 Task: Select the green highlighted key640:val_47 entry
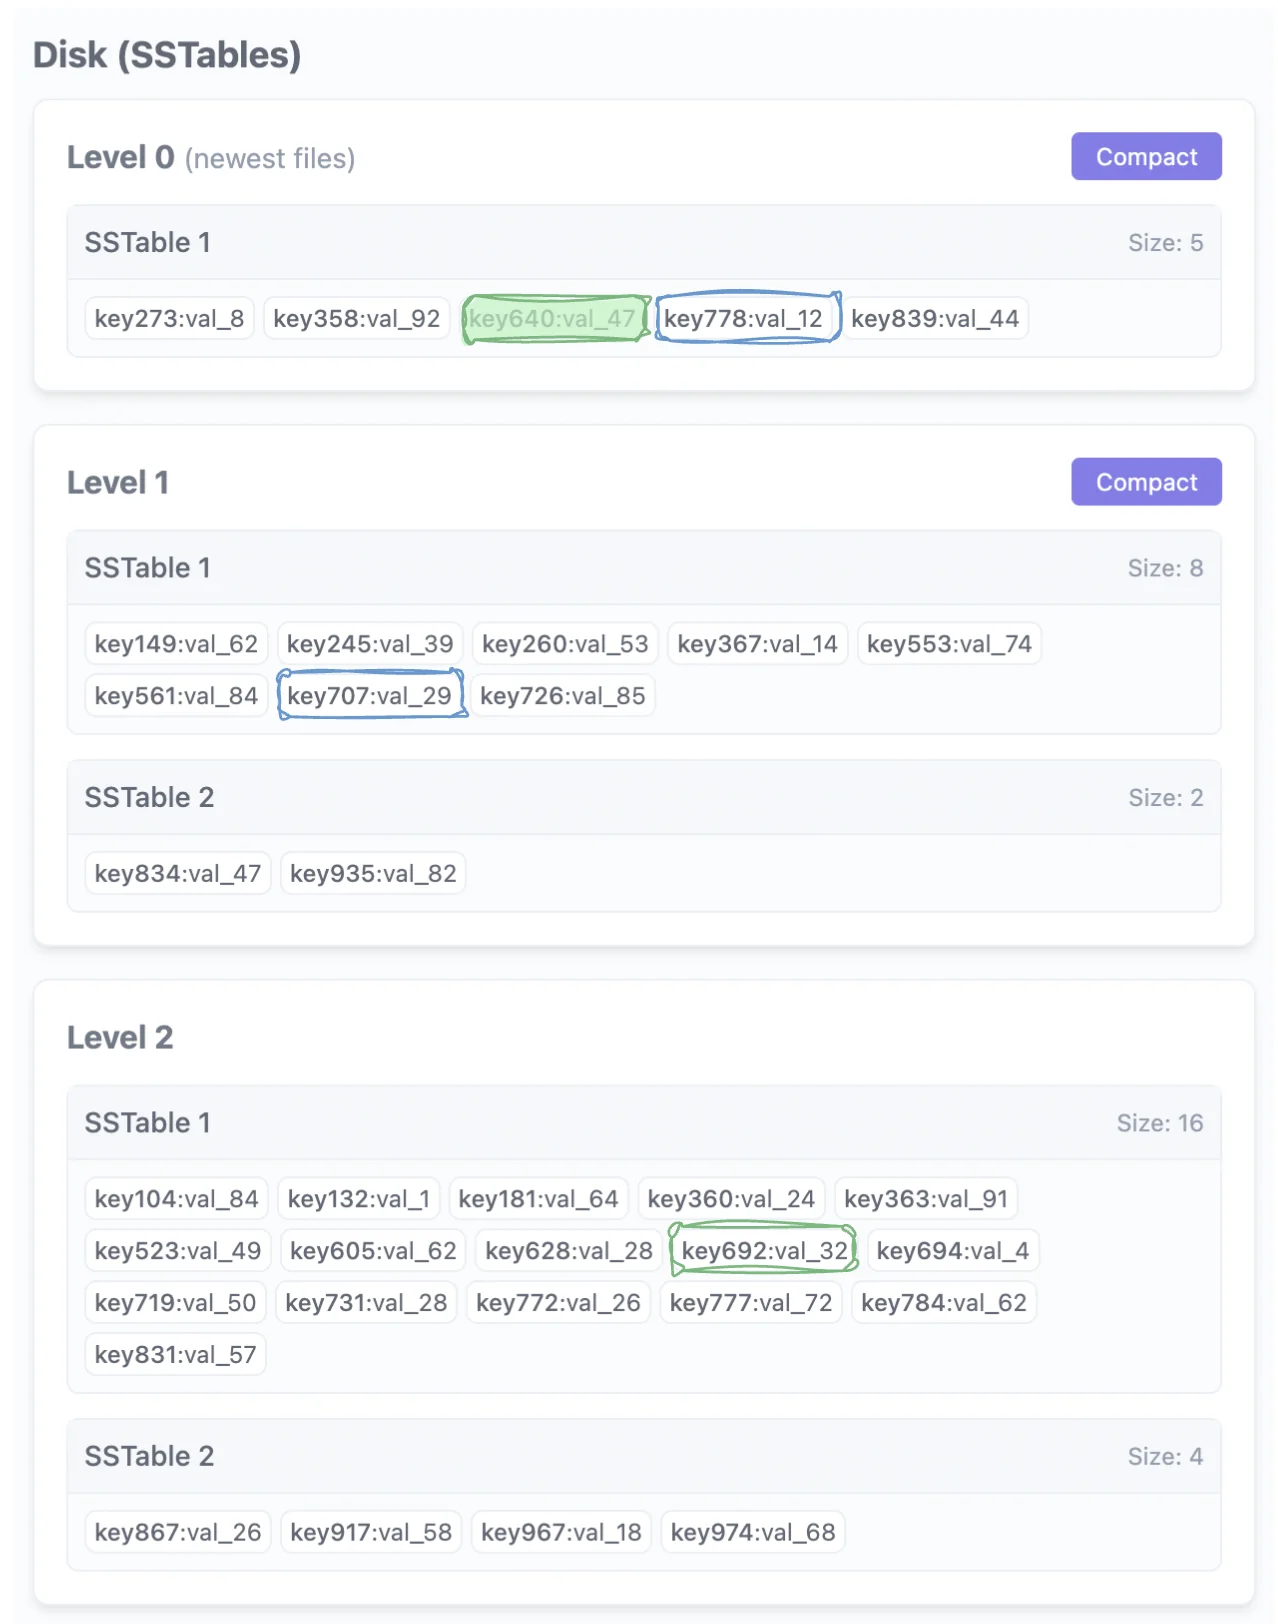click(554, 319)
